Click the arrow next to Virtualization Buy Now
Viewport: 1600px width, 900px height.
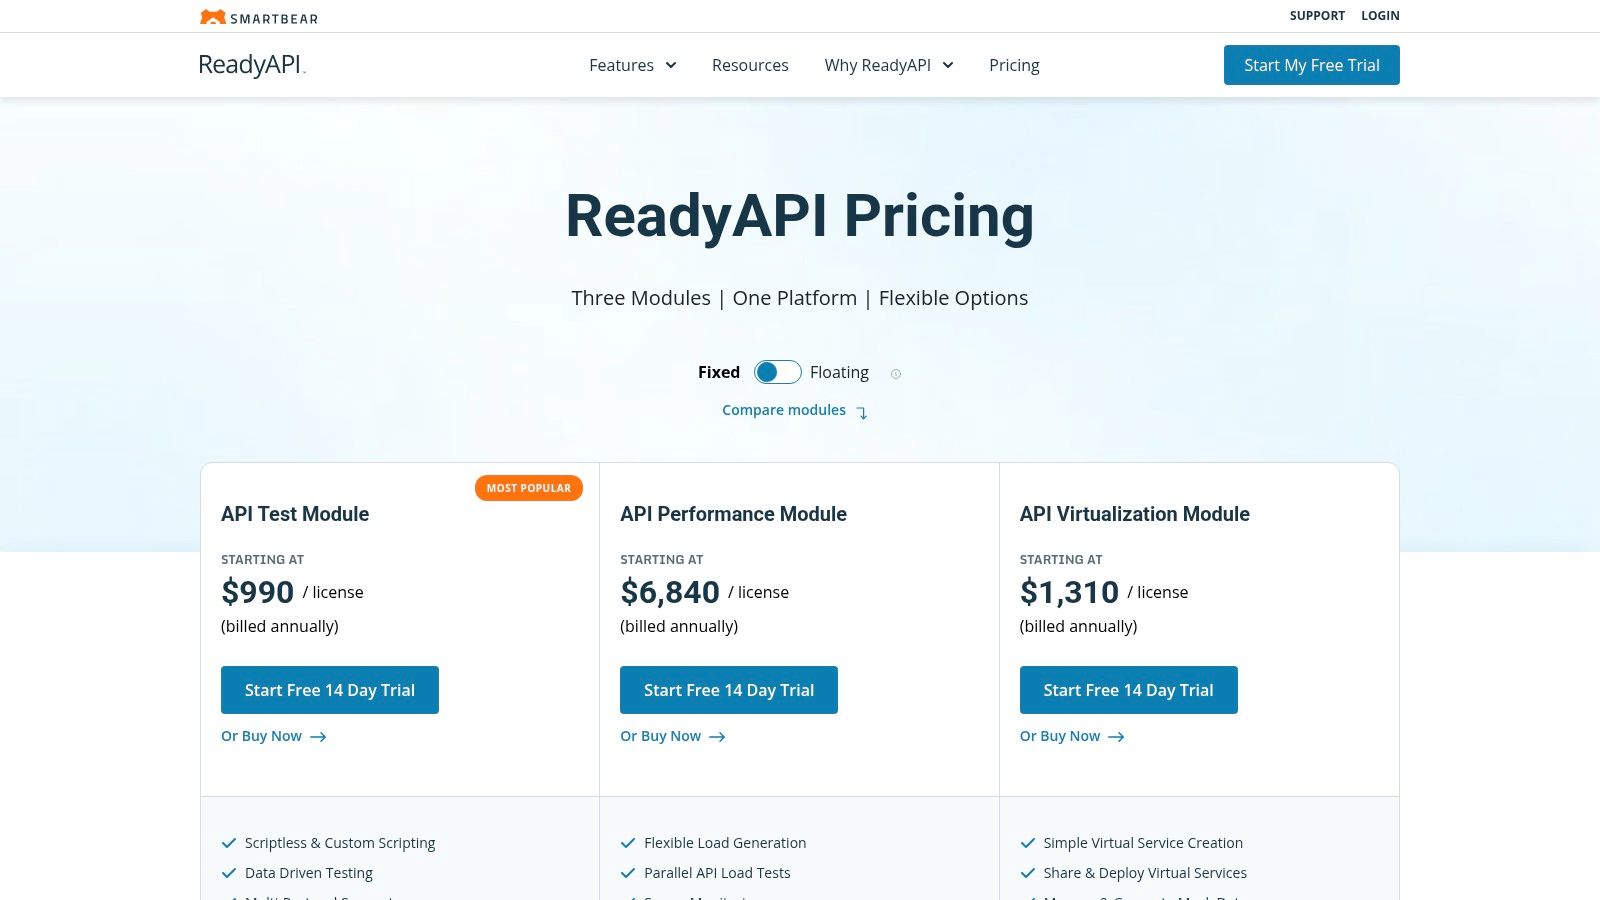(1117, 736)
